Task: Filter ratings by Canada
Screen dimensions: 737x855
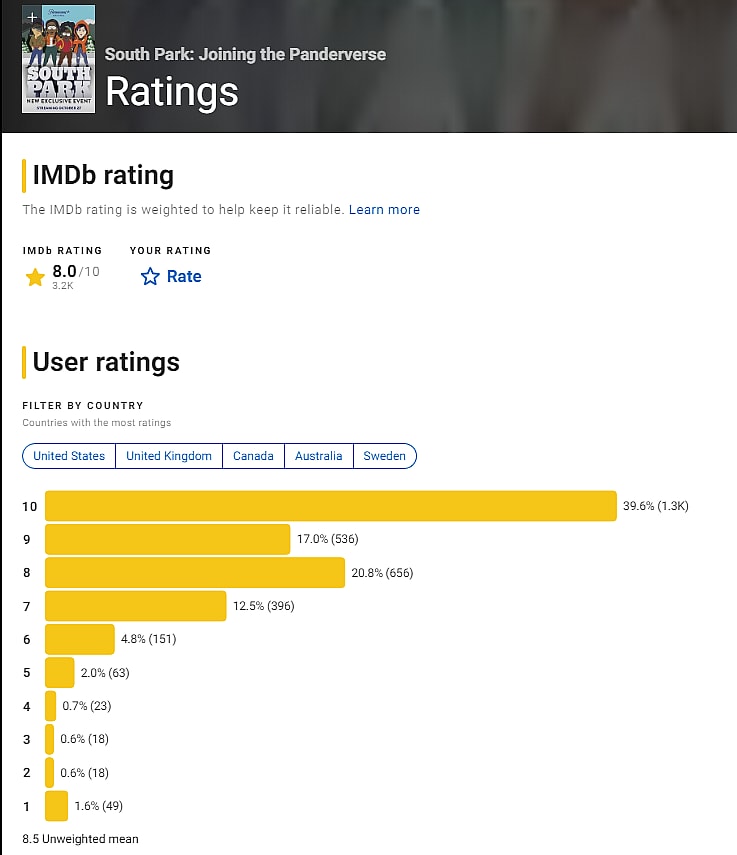Action: click(253, 456)
